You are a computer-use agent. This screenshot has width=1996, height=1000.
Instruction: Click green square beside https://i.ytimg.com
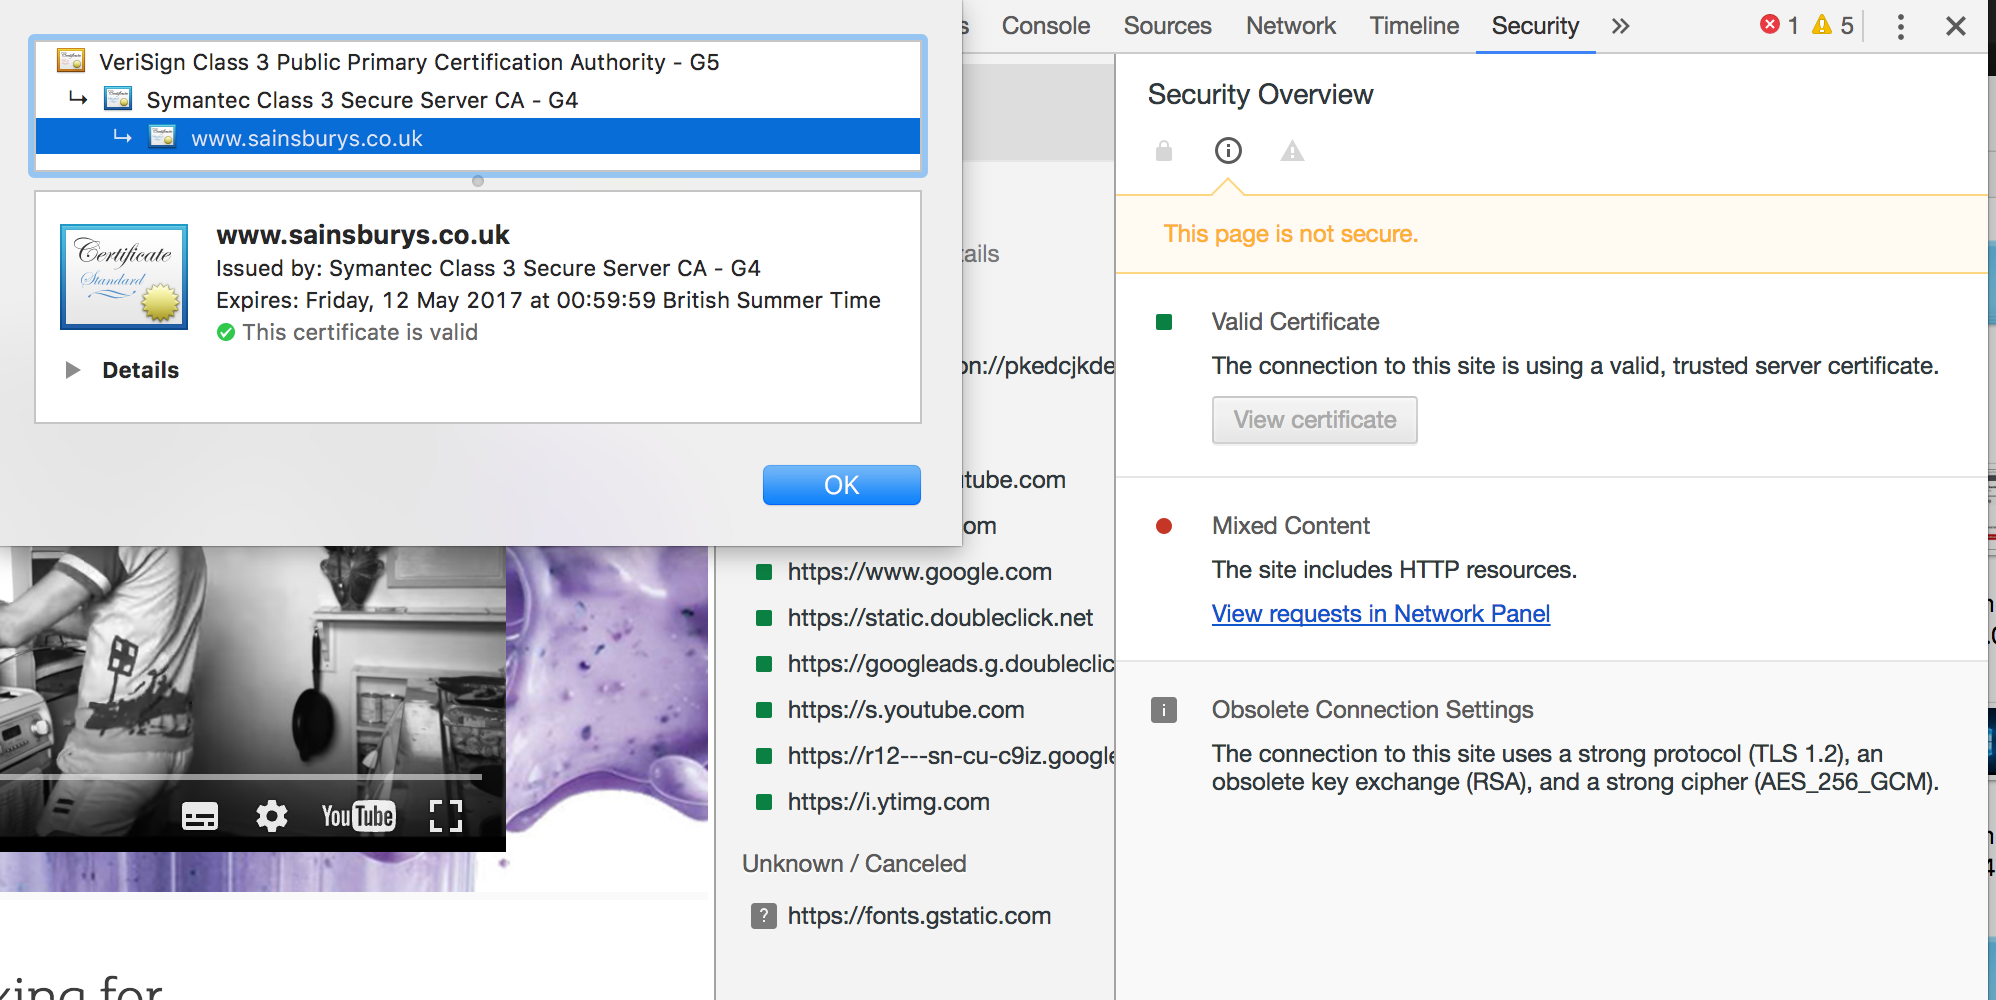pos(764,802)
